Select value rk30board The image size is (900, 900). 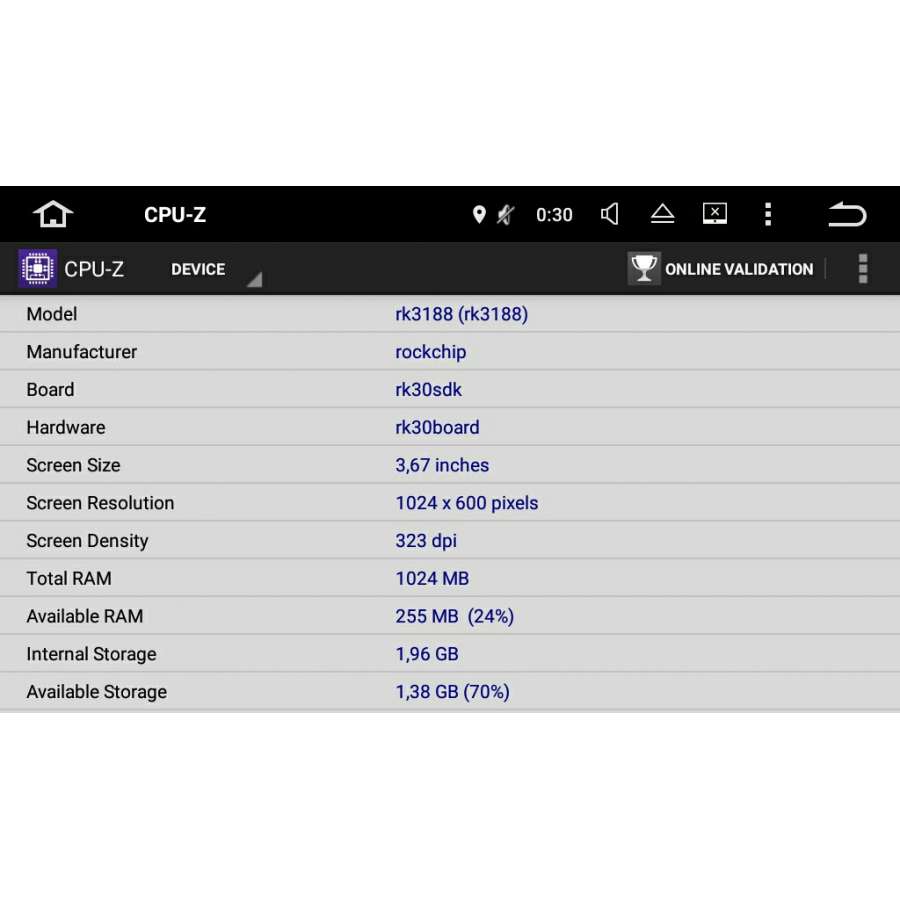437,428
